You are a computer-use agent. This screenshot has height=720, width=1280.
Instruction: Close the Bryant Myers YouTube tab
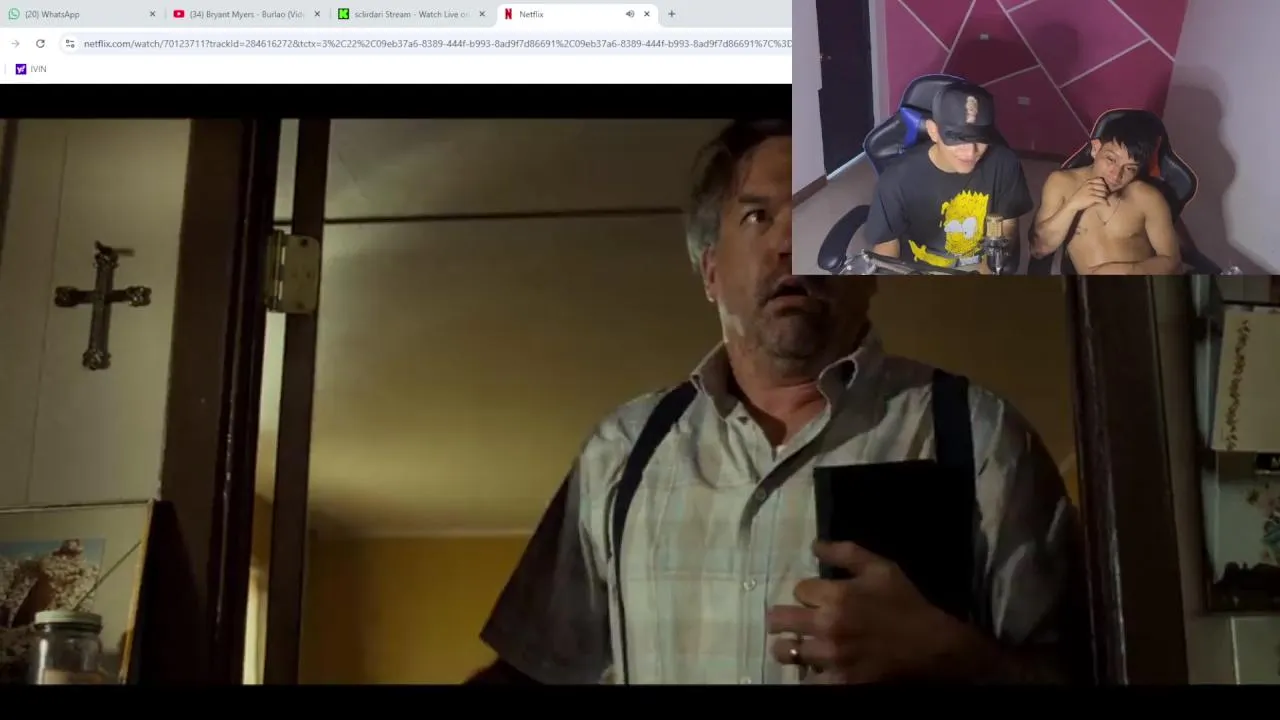click(317, 14)
